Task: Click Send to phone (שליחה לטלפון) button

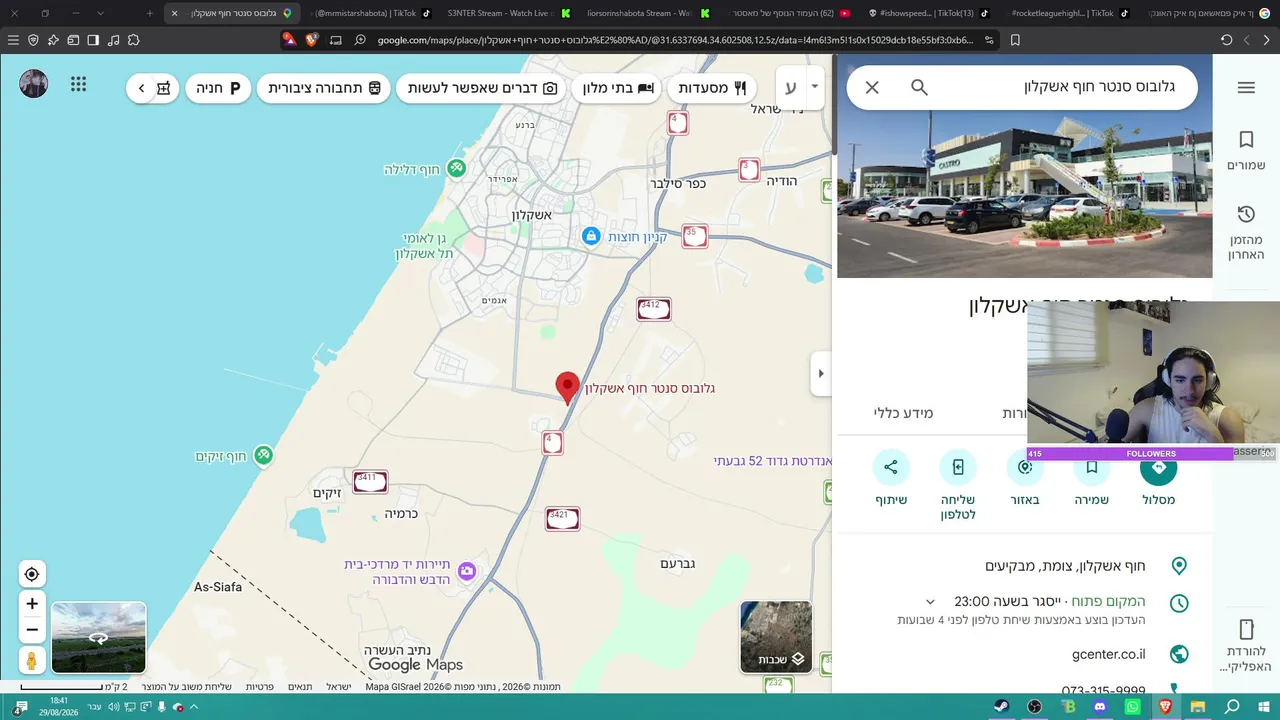Action: (958, 485)
